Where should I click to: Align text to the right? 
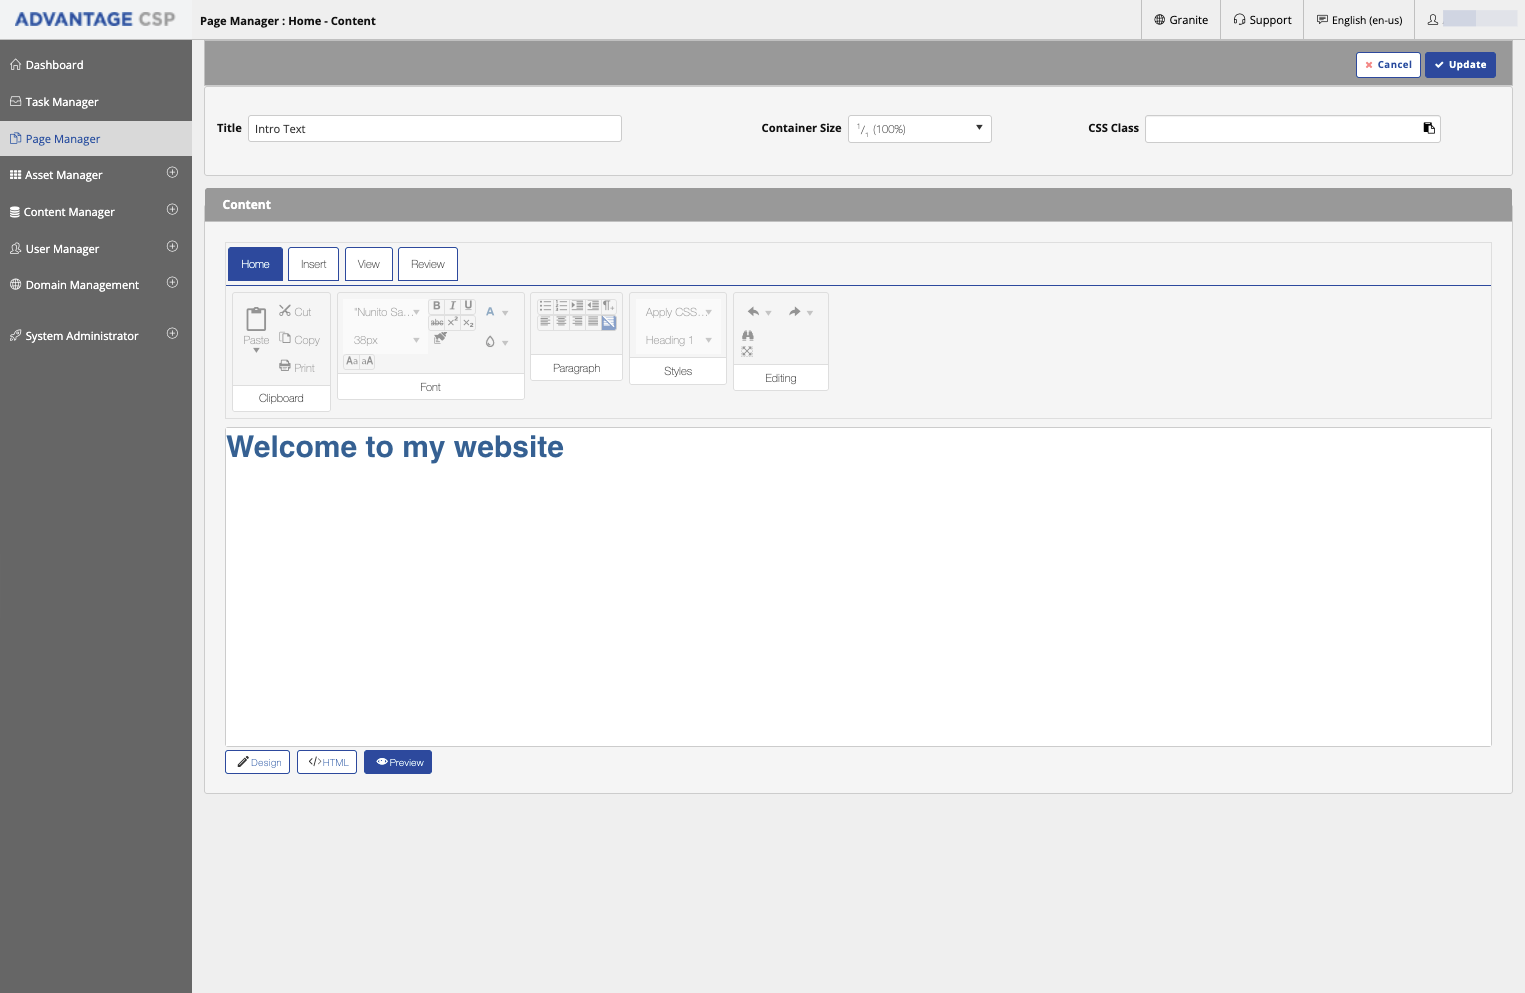(577, 322)
